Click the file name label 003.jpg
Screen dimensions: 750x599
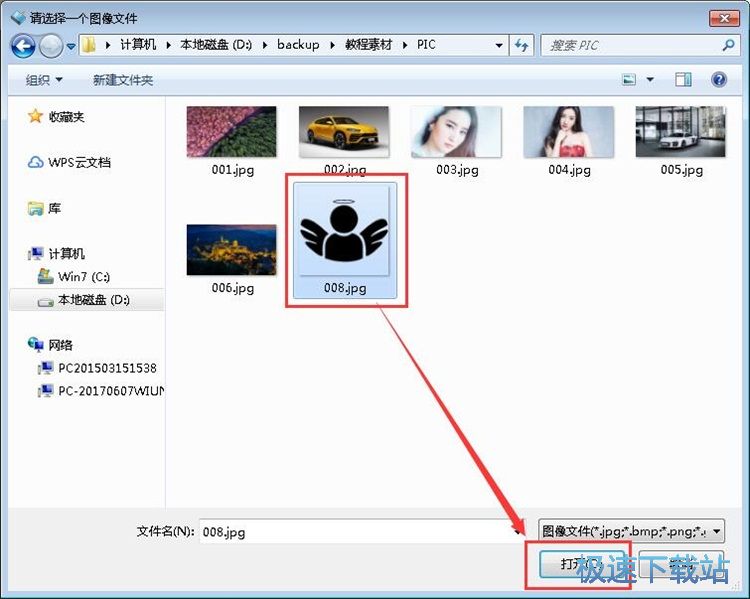[x=457, y=170]
